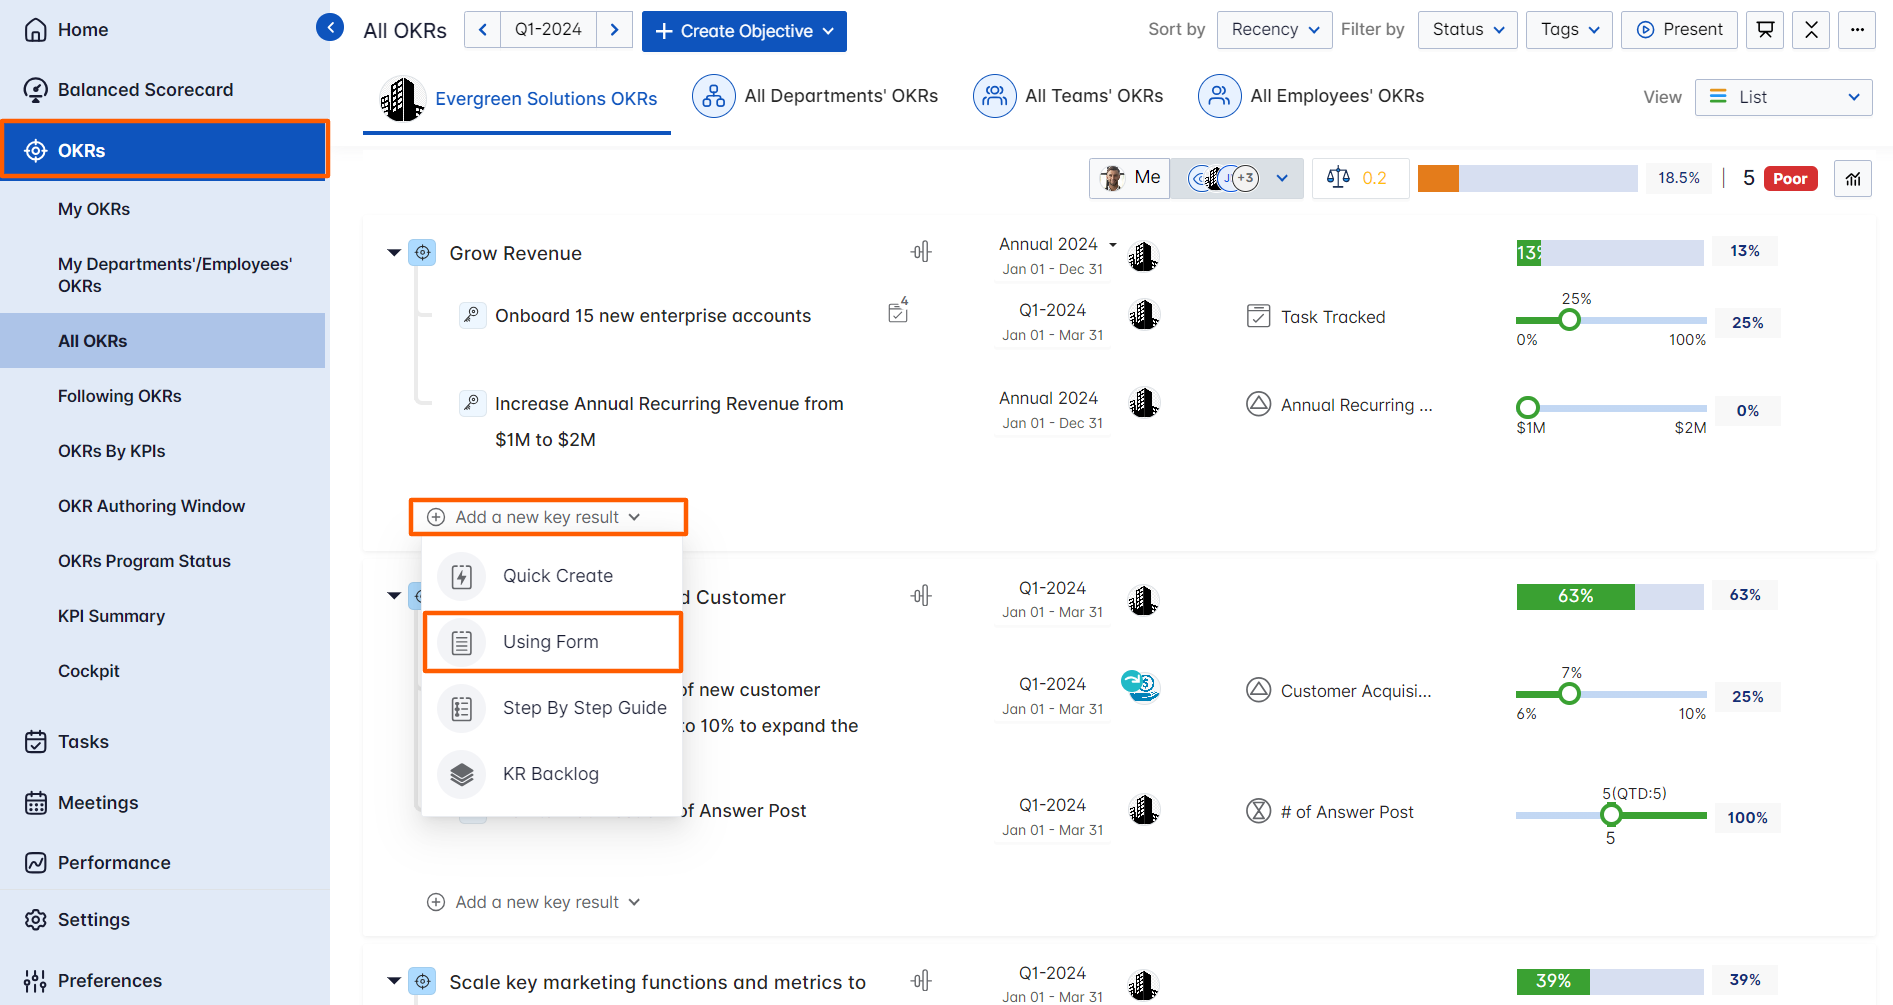The width and height of the screenshot is (1893, 1005).
Task: Click the weight scale icon showing 0.2
Action: coord(1338,178)
